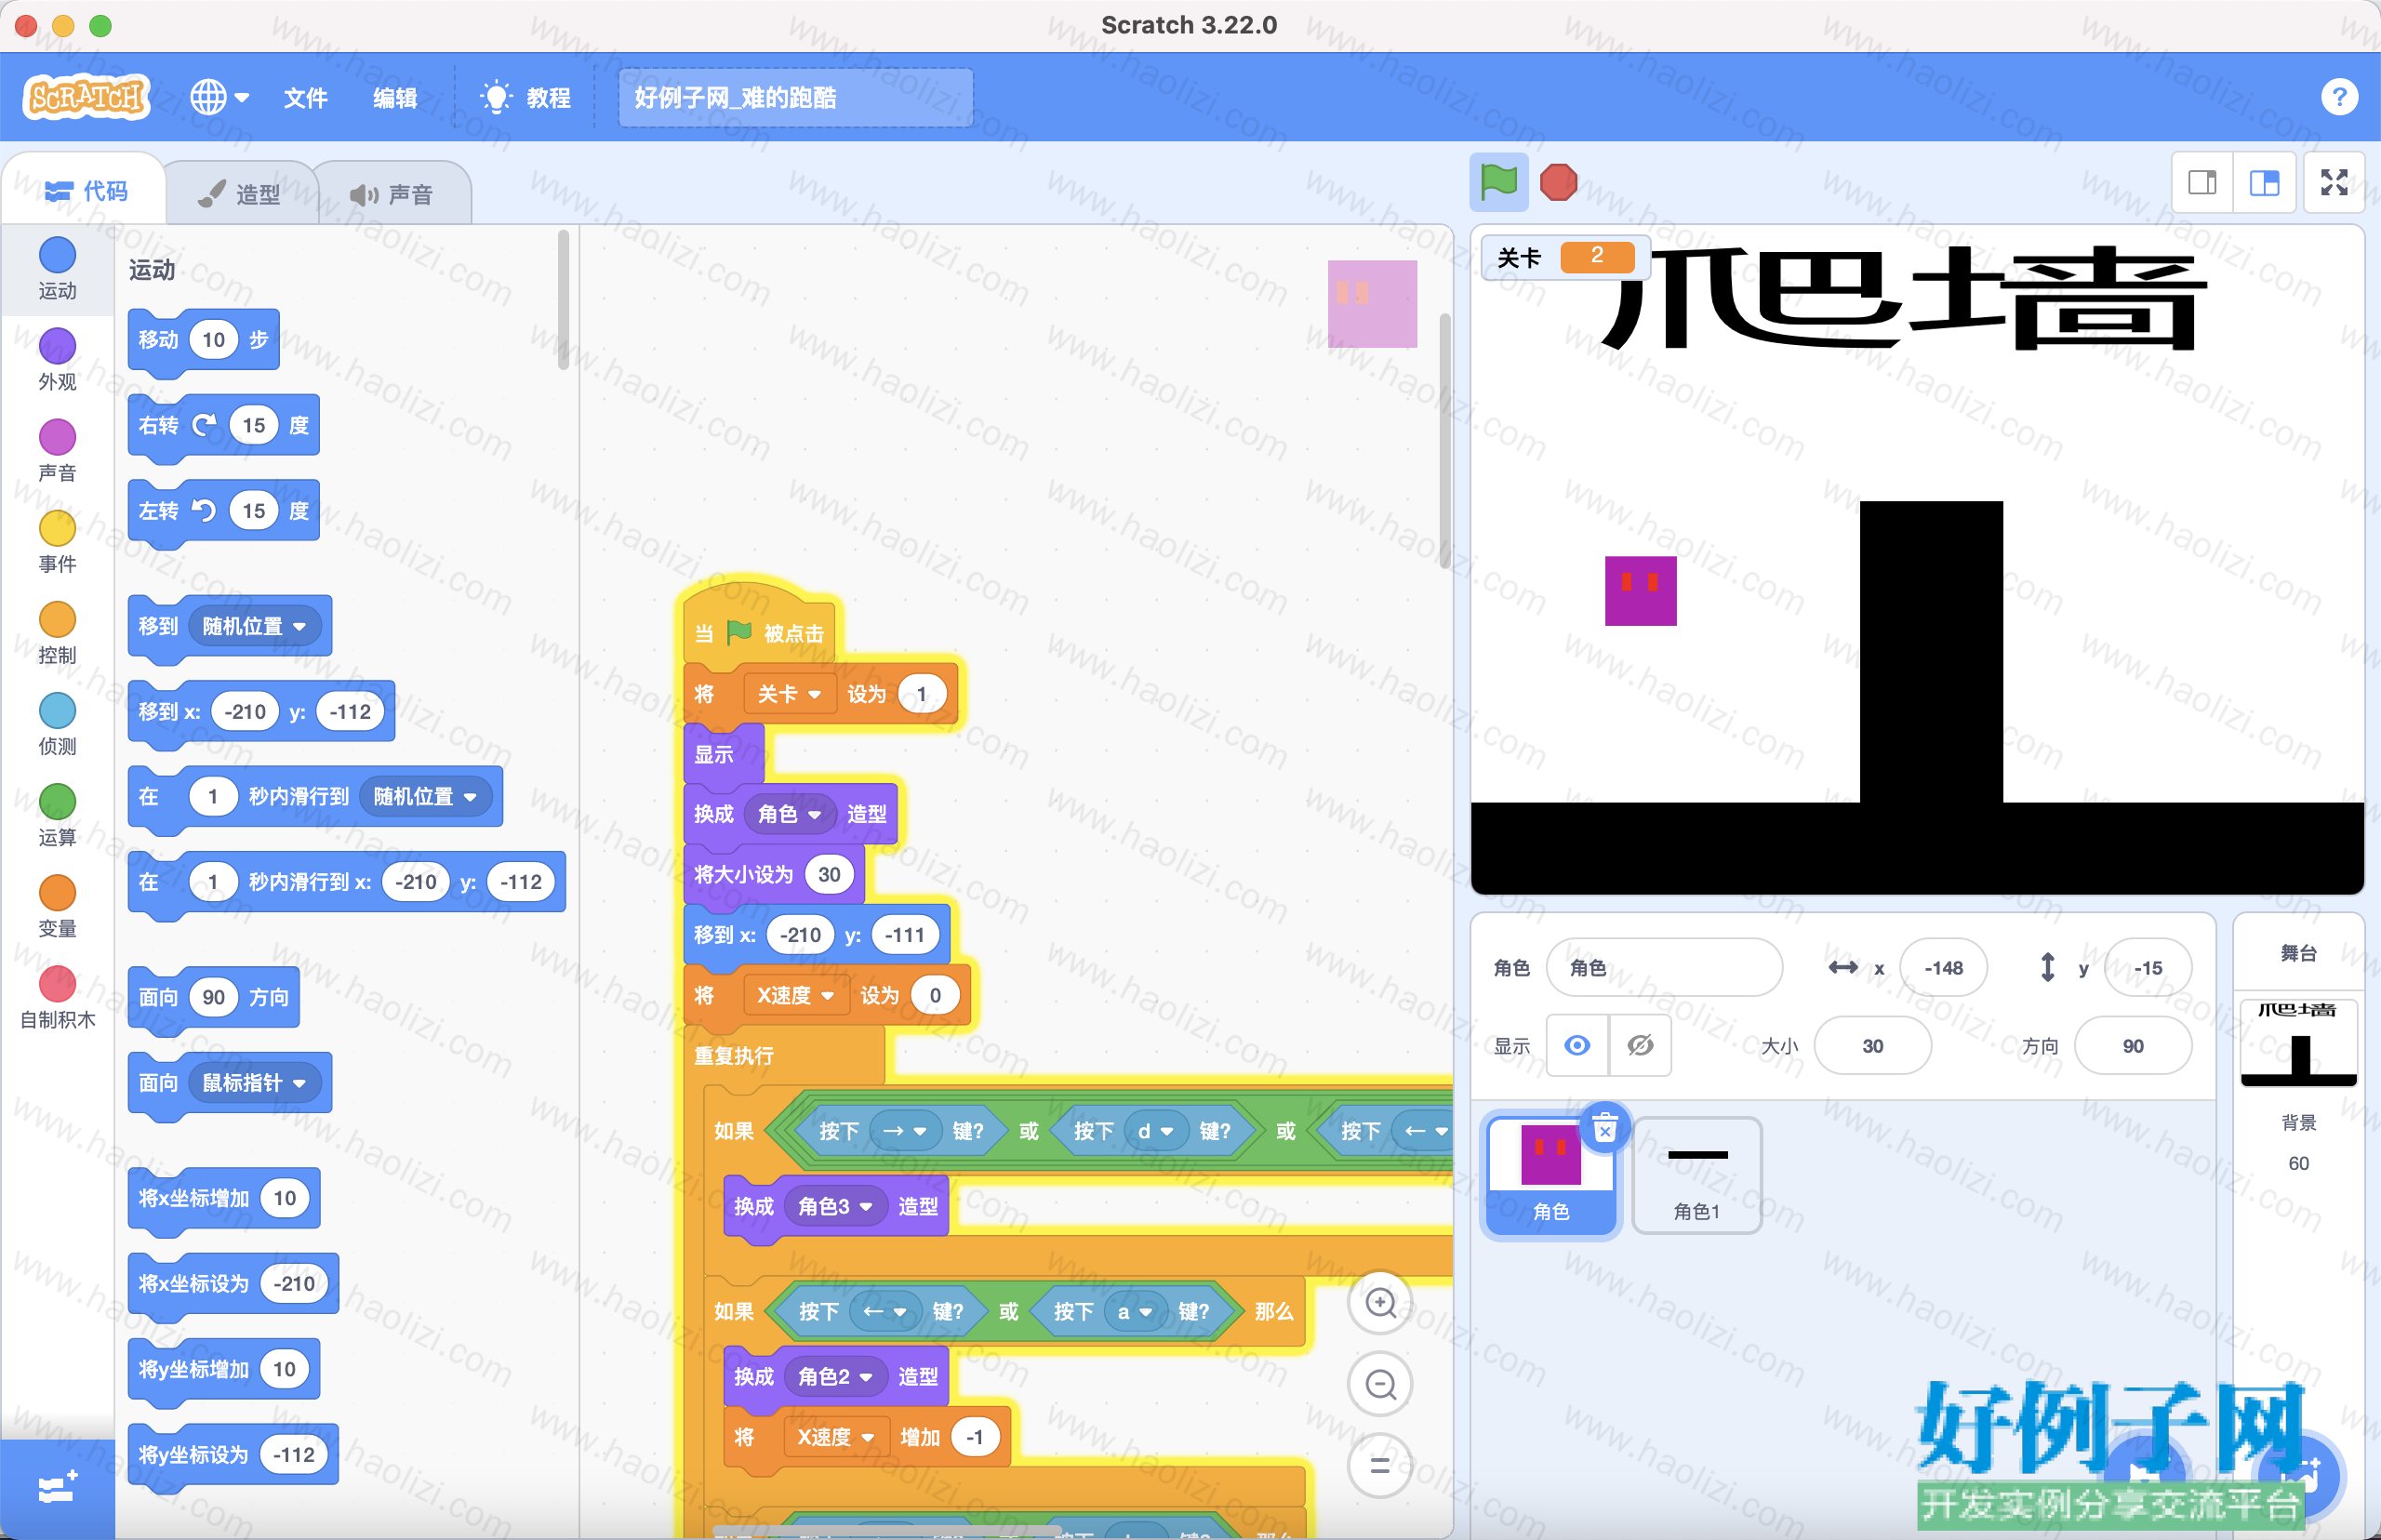The image size is (2381, 1540).
Task: Select the 角色 sprite thumbnail
Action: [1551, 1176]
